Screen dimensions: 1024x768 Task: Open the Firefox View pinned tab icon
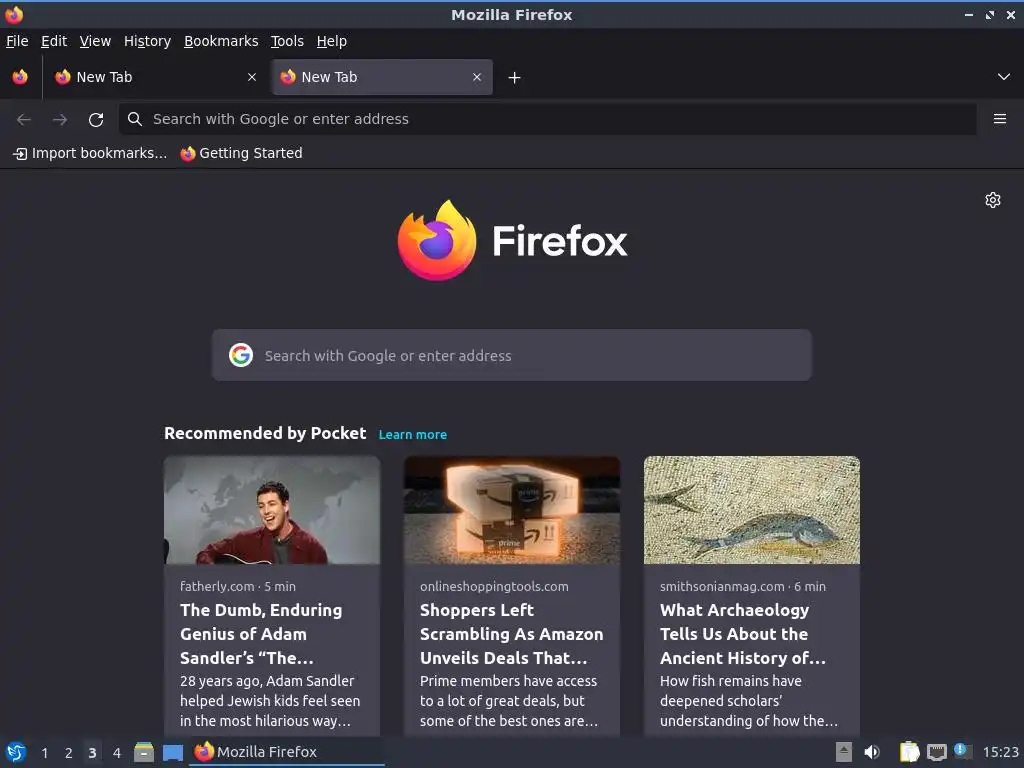click(x=20, y=77)
